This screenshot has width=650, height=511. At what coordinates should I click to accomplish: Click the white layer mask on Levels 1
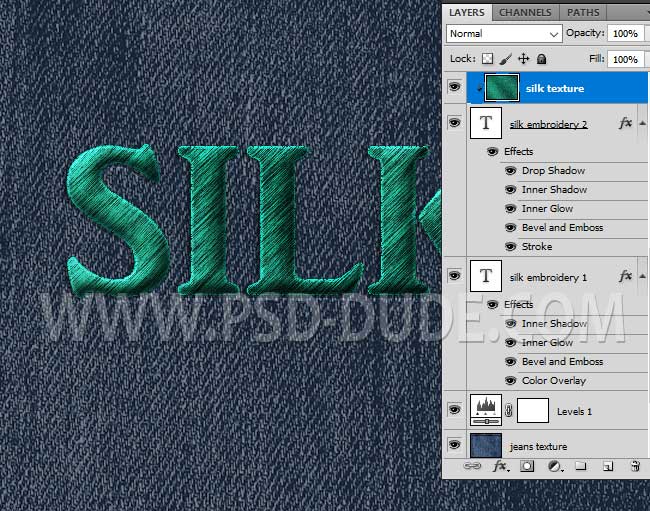tap(533, 410)
